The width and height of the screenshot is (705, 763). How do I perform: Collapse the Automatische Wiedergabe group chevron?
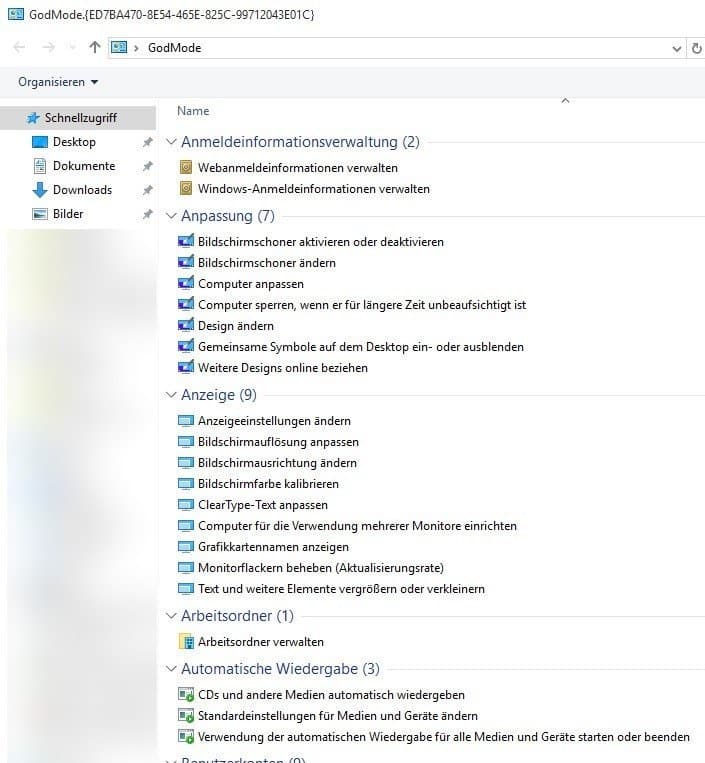point(171,669)
